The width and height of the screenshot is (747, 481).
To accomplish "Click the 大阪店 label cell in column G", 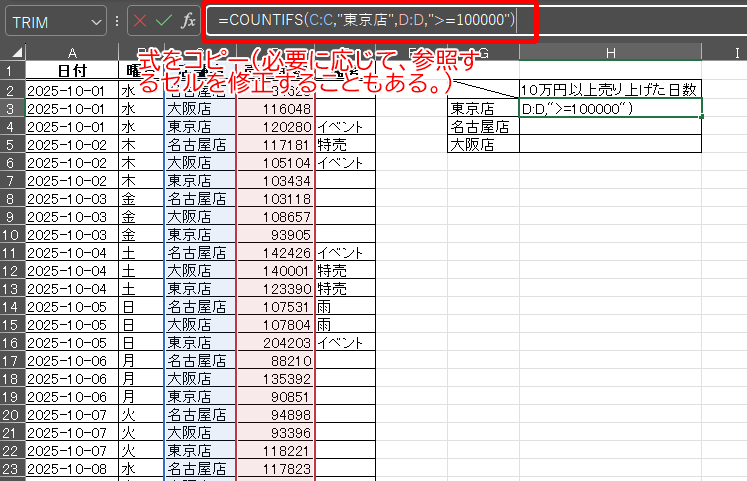I will (x=482, y=144).
